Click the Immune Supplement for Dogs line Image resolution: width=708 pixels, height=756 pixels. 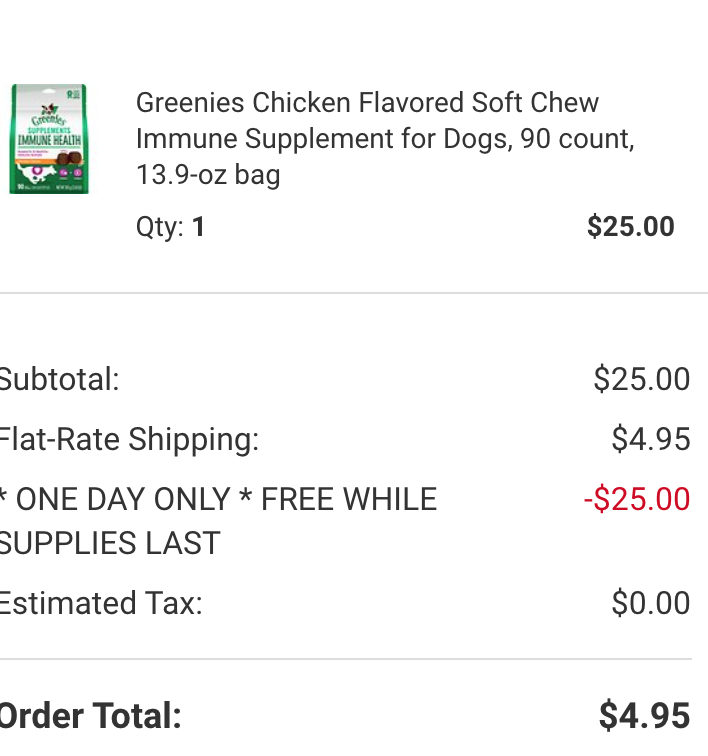pos(385,139)
